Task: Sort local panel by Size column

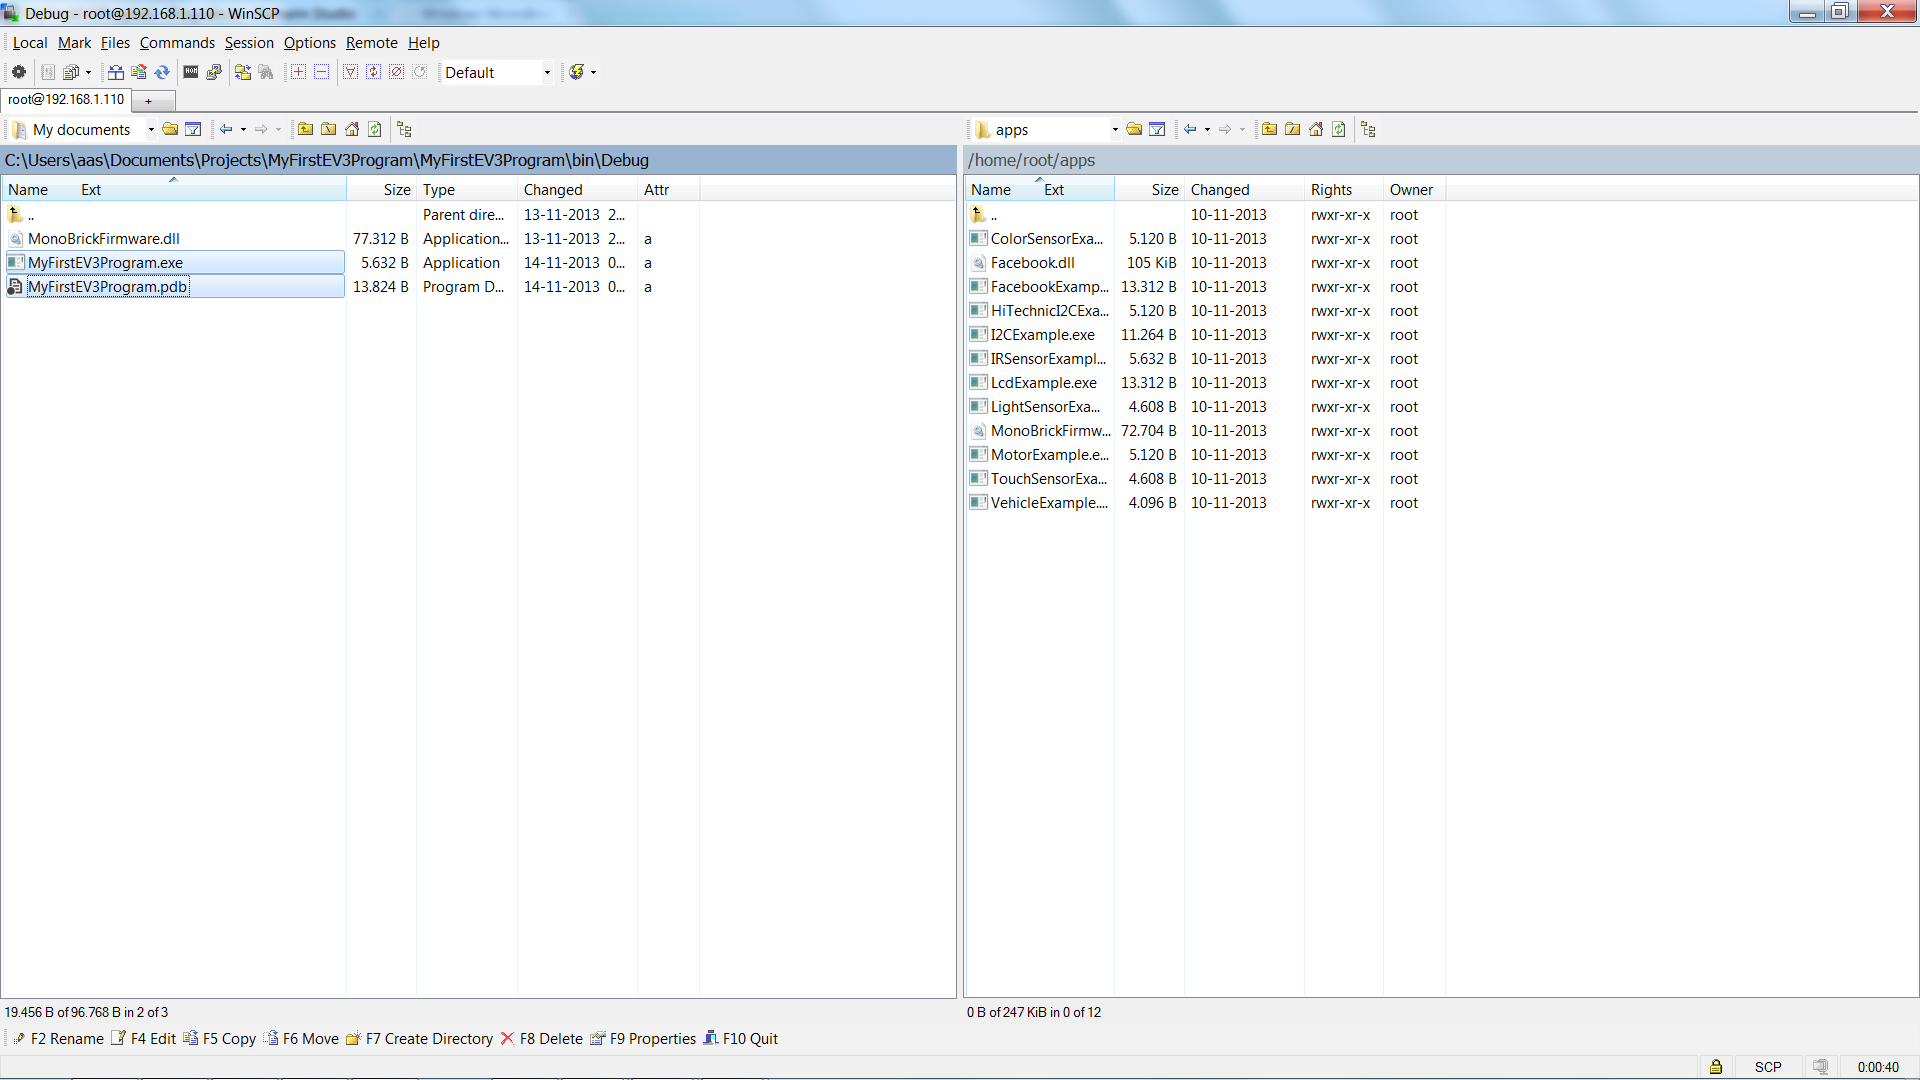Action: [x=381, y=190]
